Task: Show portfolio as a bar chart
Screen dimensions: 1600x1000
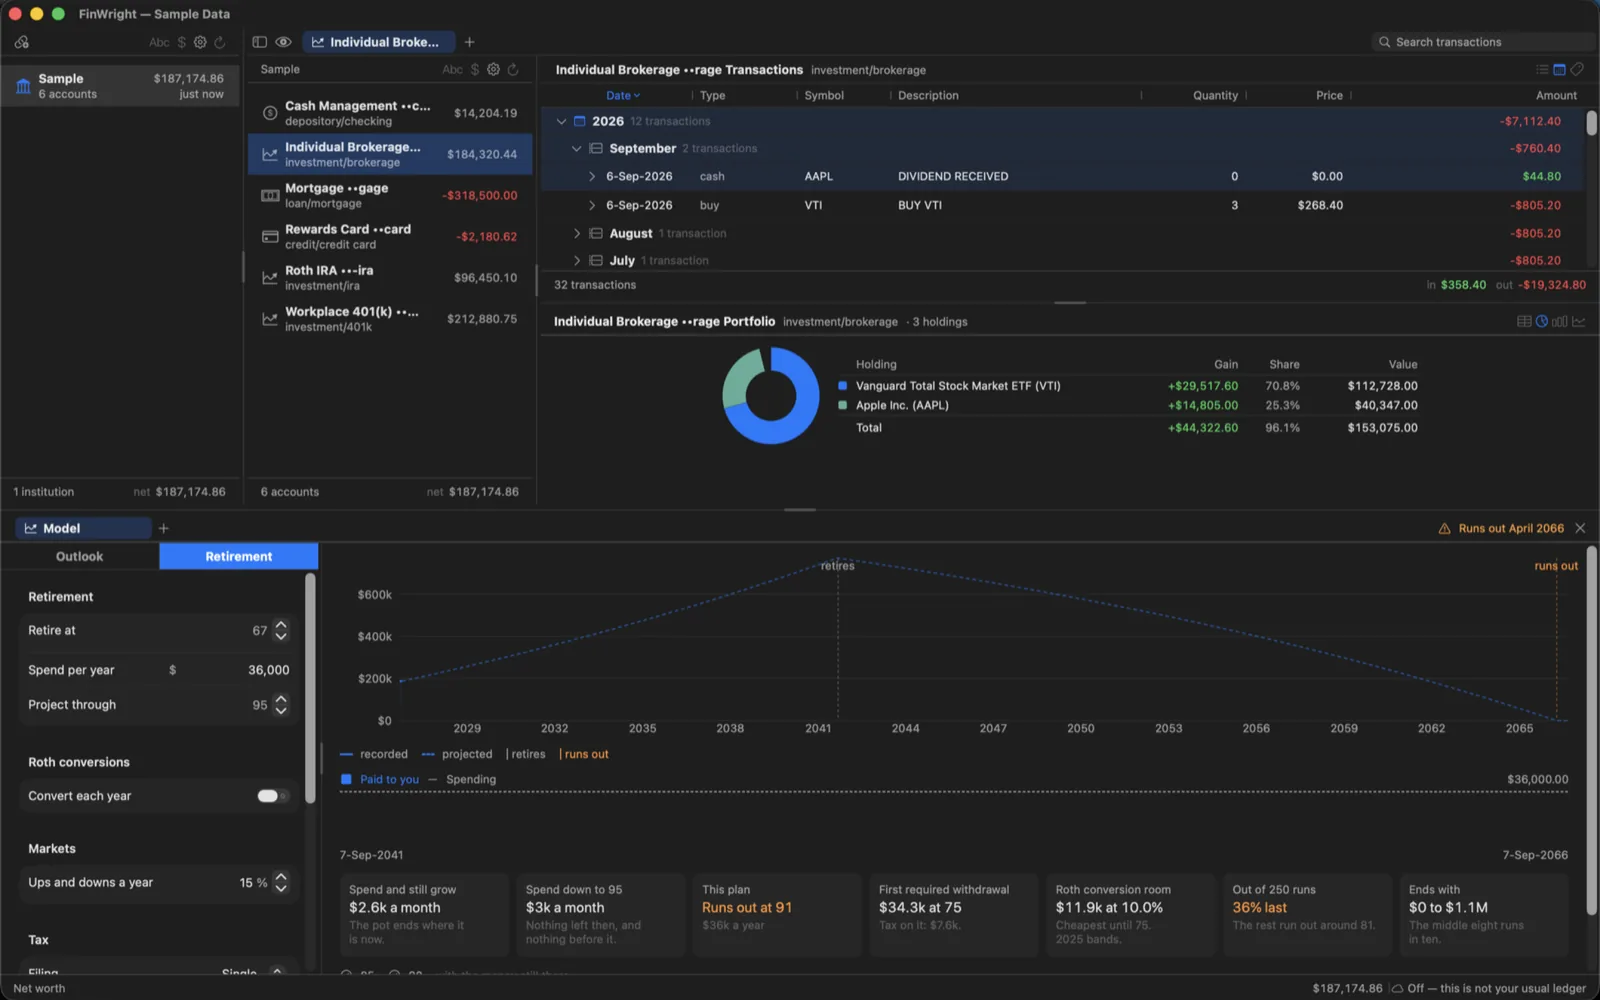Action: (x=1560, y=321)
